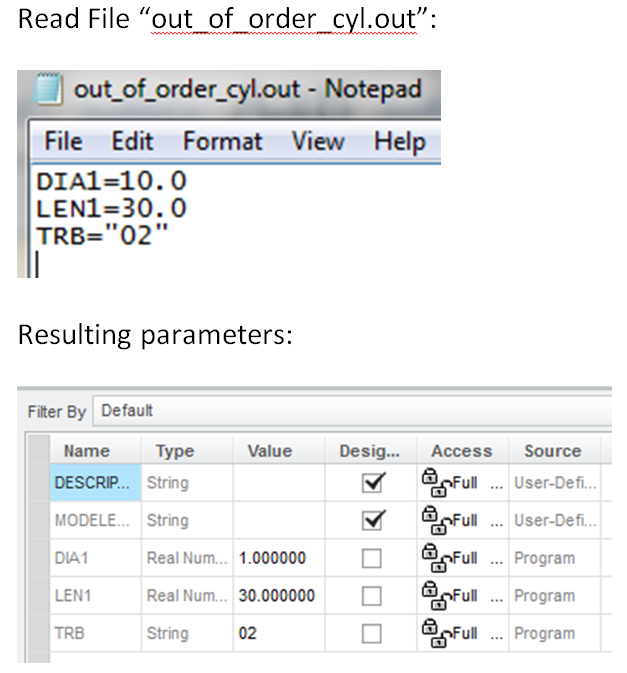Image resolution: width=627 pixels, height=673 pixels.
Task: Click the ellipsis next to Full in DIA1 row
Action: pos(496,561)
